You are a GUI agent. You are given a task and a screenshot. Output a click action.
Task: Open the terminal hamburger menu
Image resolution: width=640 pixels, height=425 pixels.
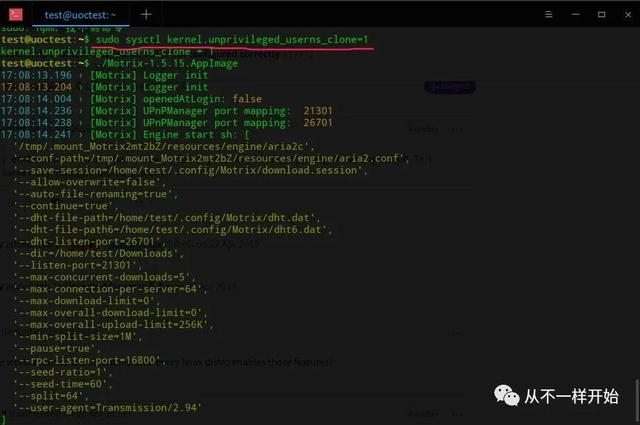[549, 15]
